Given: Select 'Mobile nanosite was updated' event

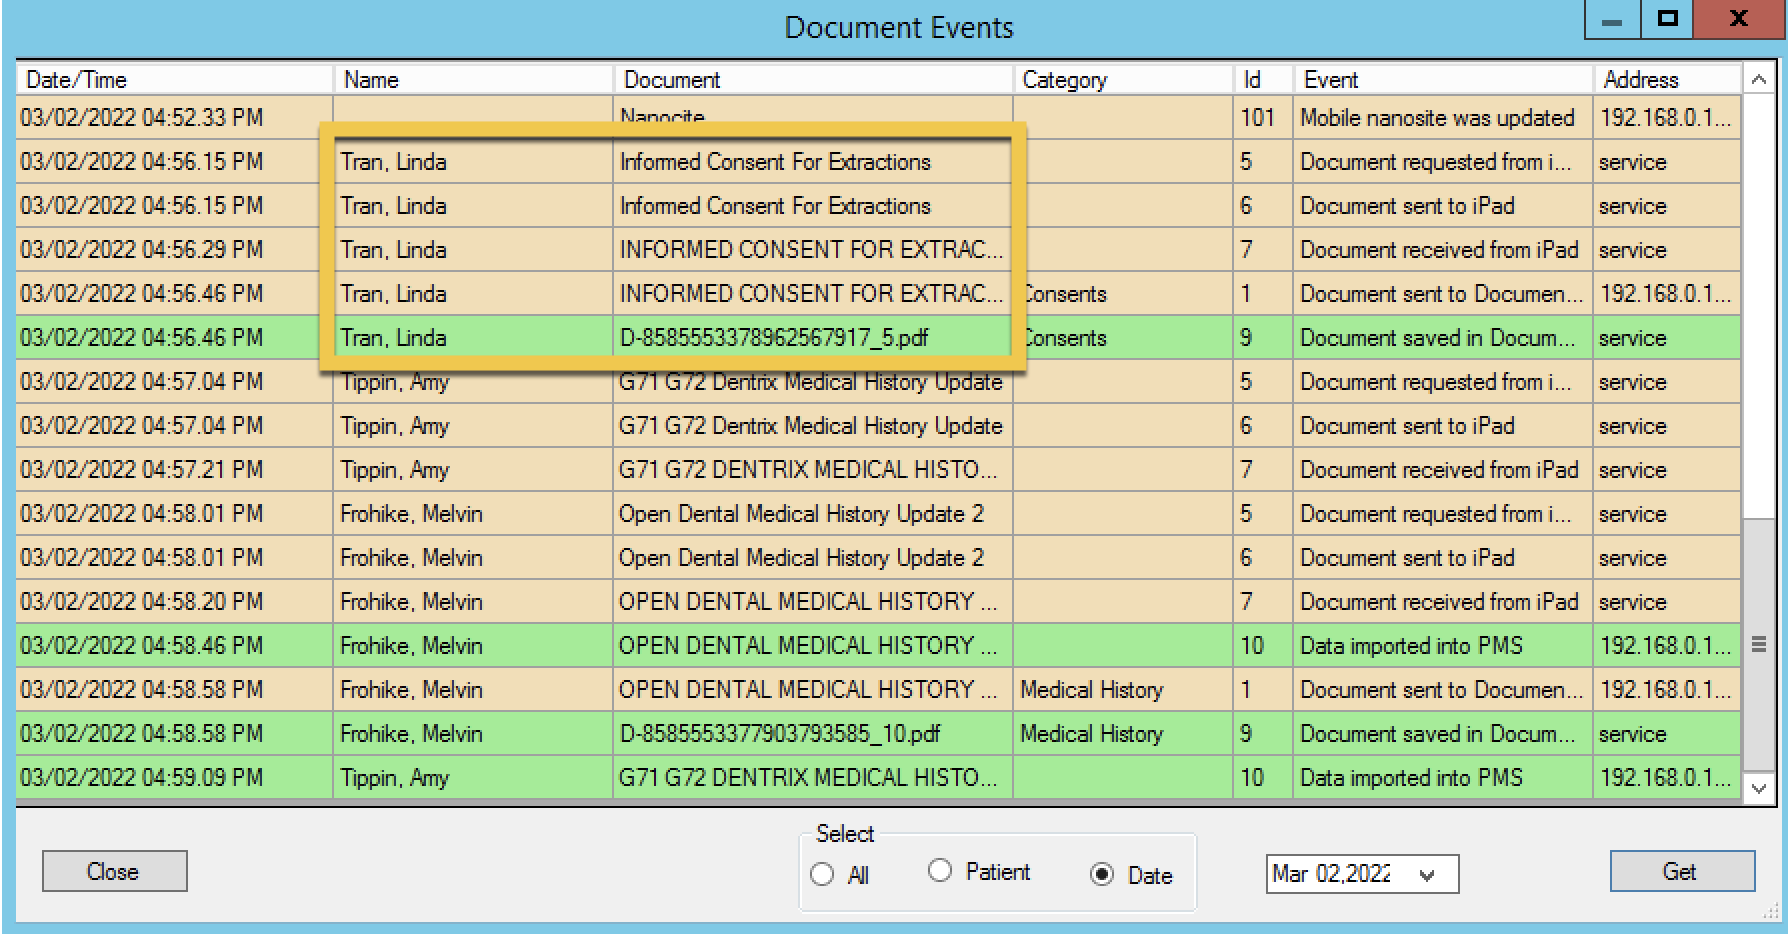Looking at the screenshot, I should (1437, 118).
